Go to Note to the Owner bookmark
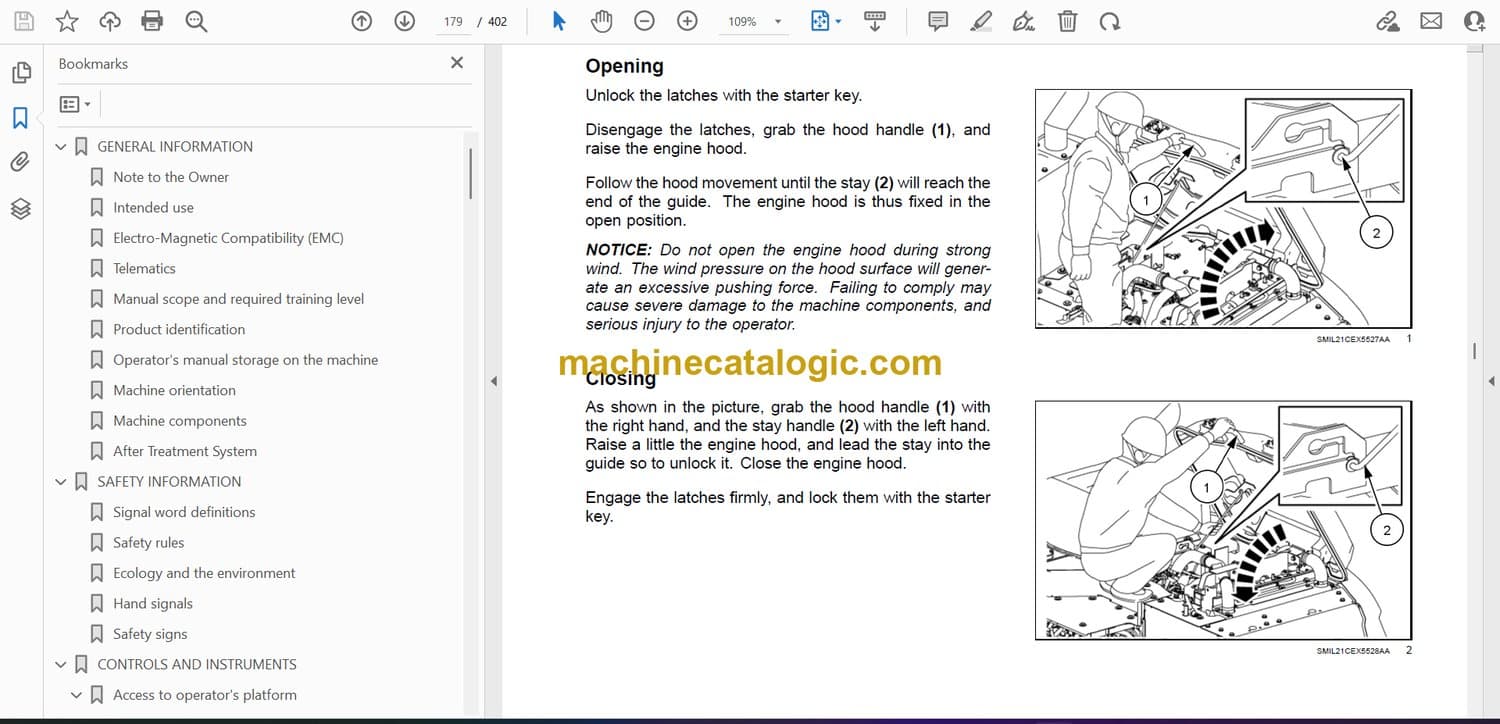Screen dimensions: 1500x724 (171, 177)
